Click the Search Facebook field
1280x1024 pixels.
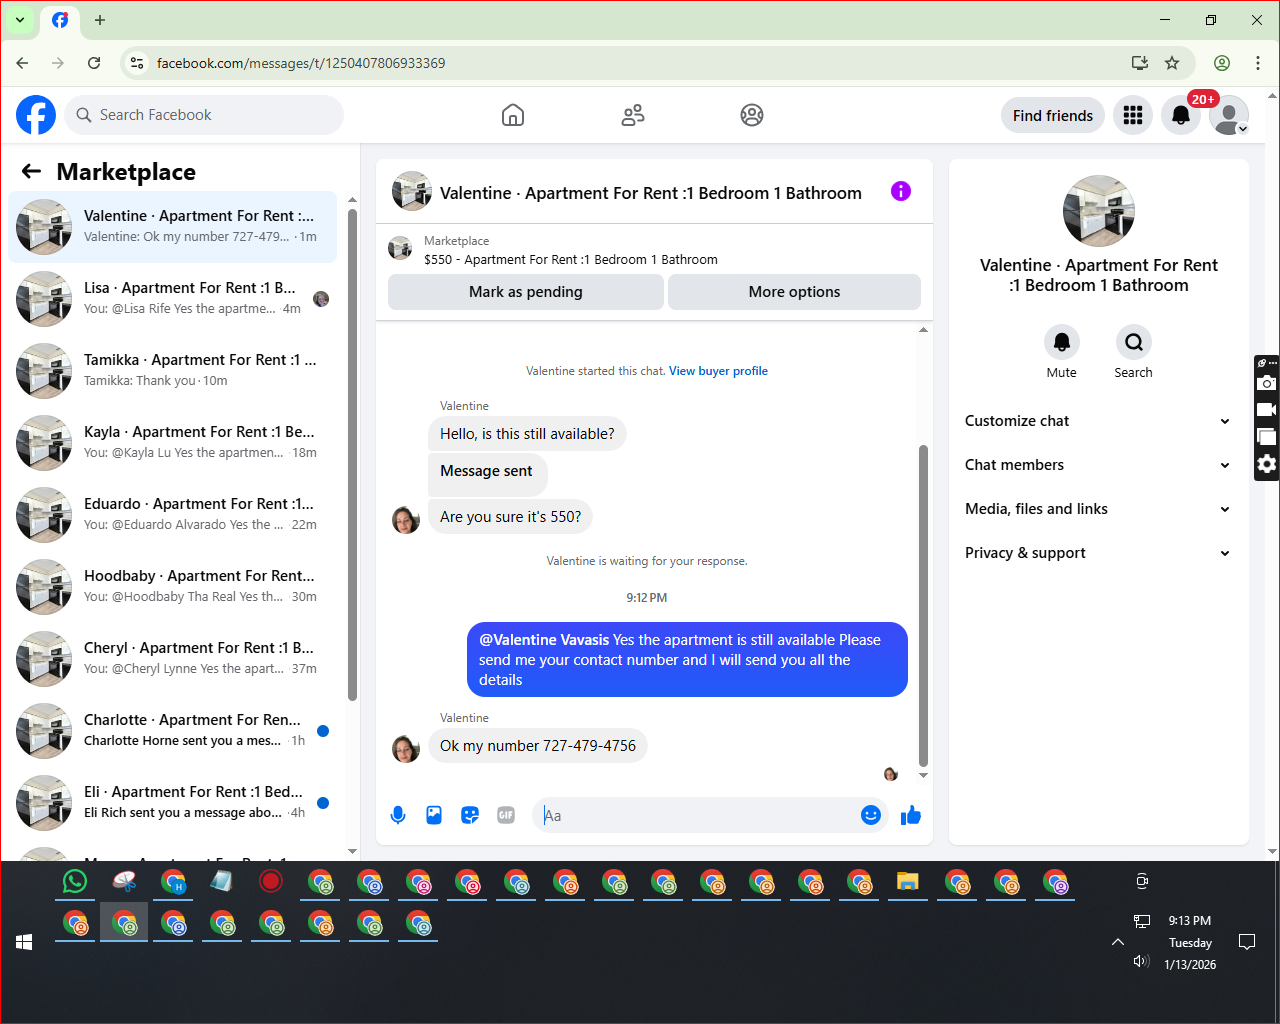pos(204,115)
